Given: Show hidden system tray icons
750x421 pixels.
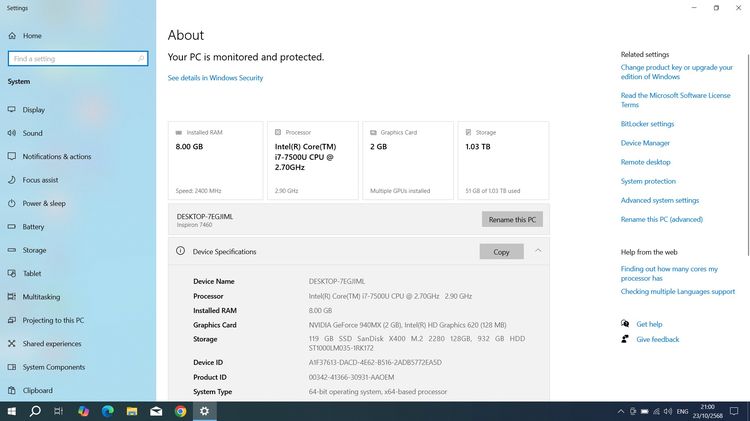Looking at the screenshot, I should [620, 411].
